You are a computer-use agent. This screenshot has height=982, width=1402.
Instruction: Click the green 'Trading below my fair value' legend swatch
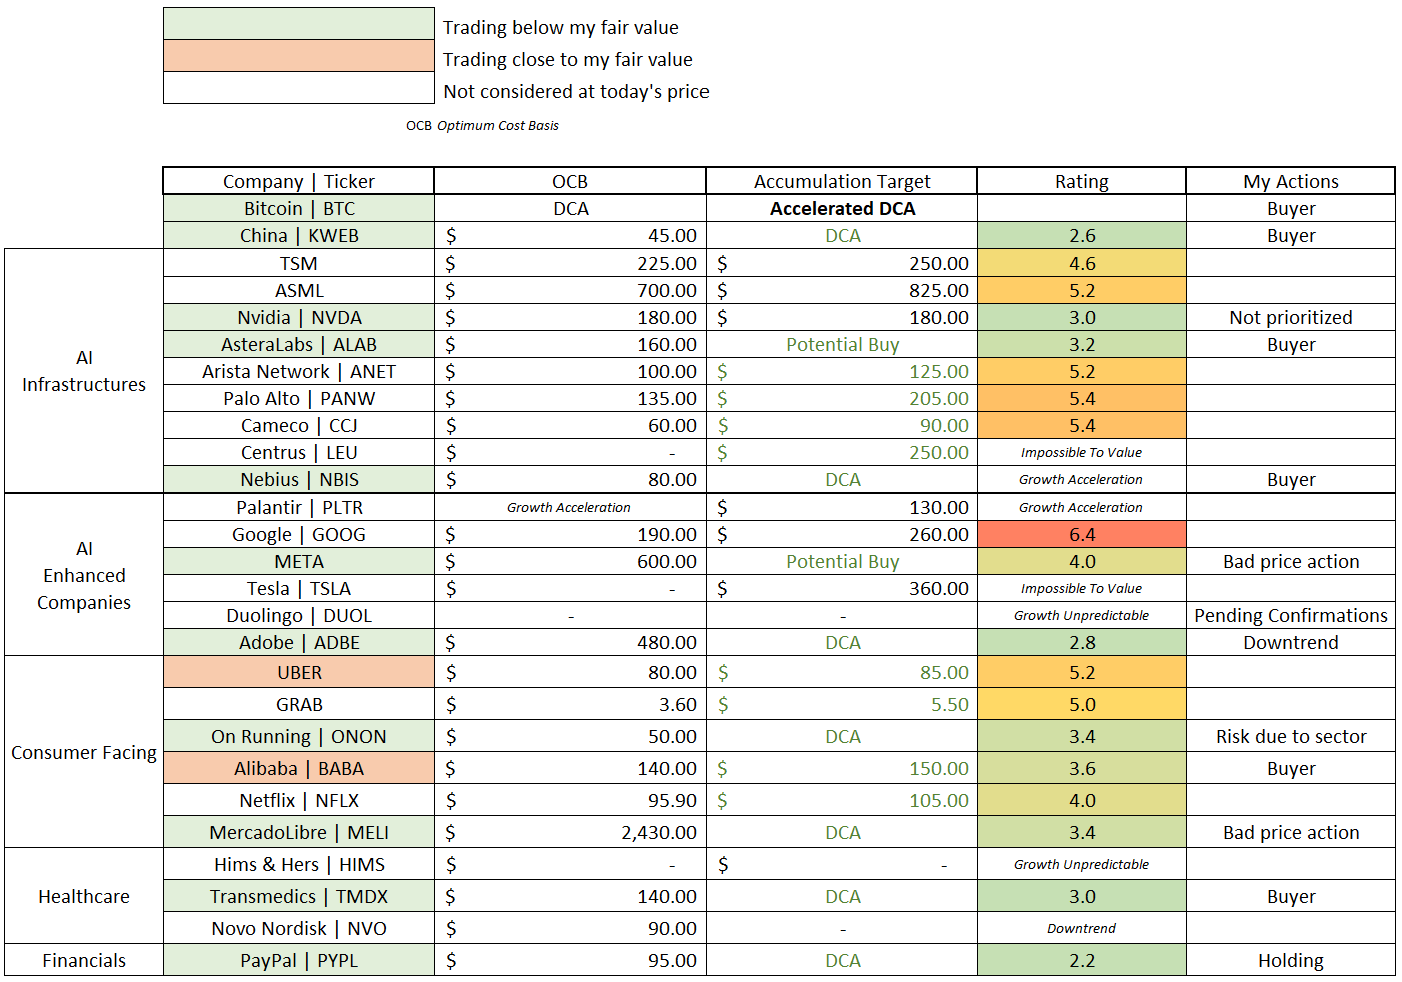pos(299,24)
